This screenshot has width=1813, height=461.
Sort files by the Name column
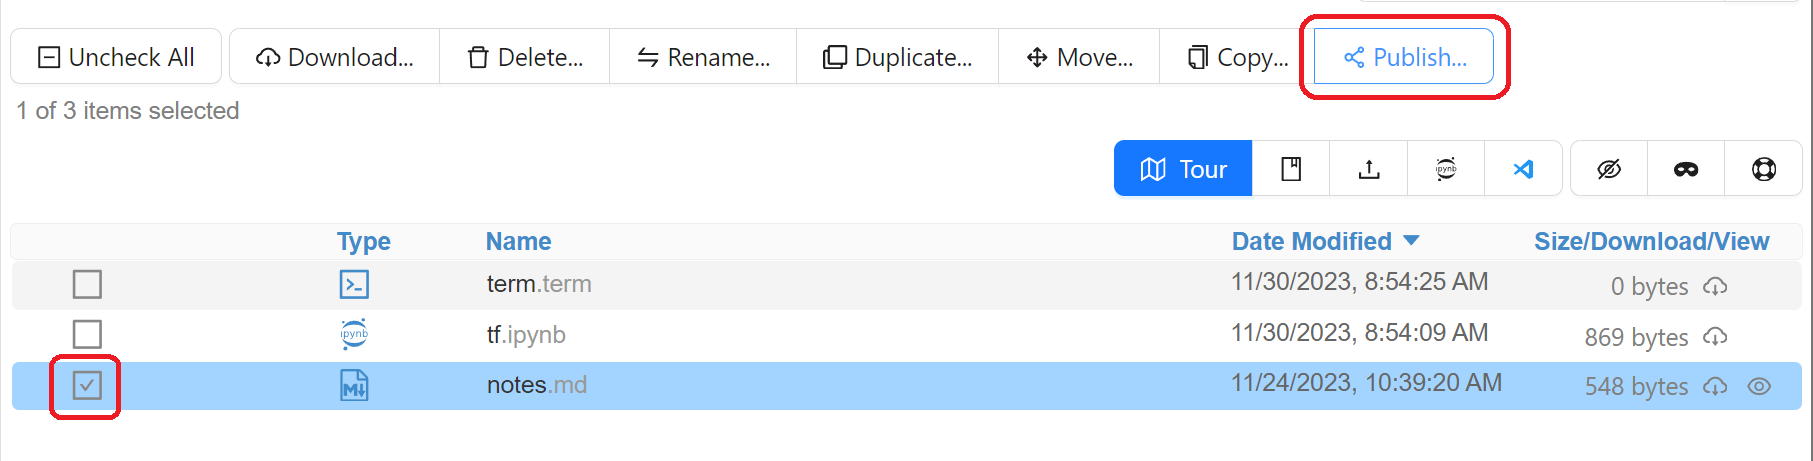pos(518,241)
